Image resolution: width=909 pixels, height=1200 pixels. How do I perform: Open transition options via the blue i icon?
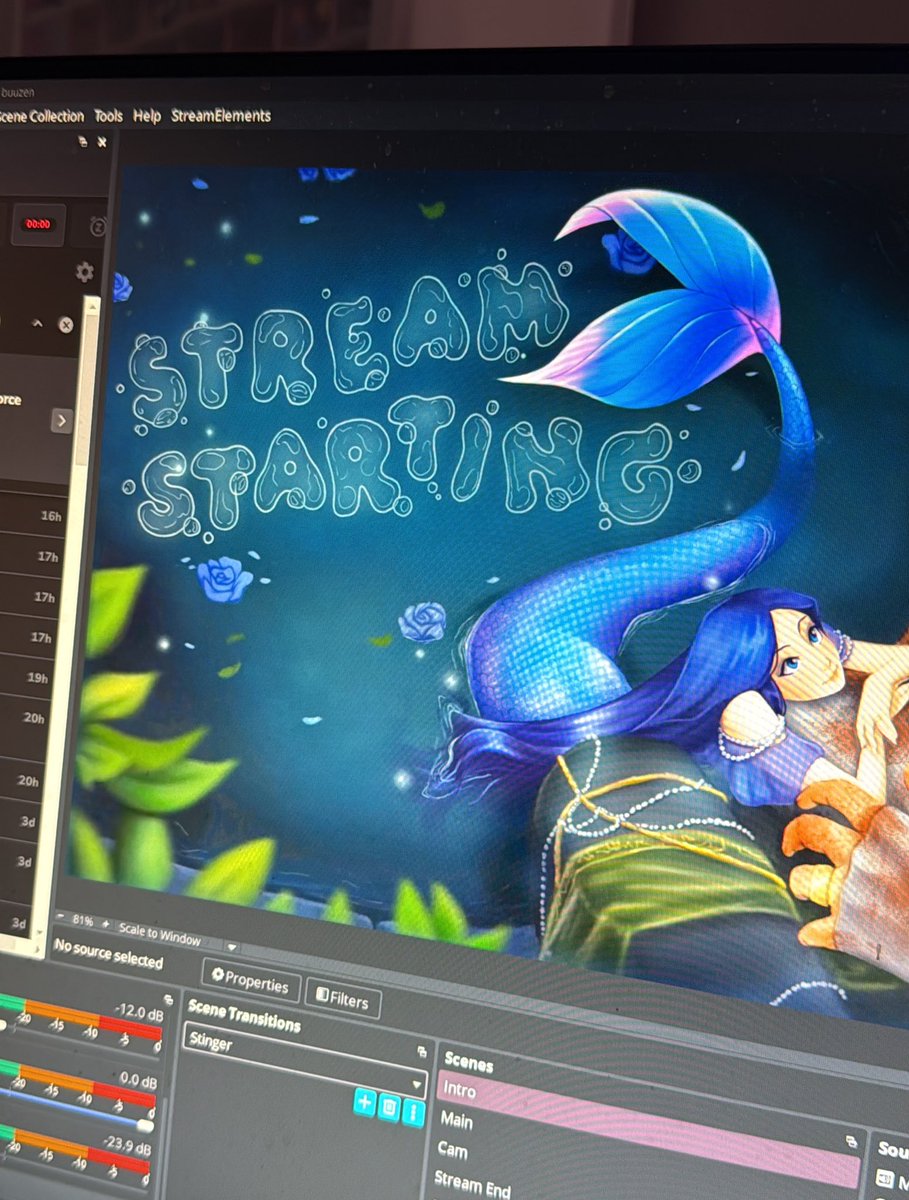tap(413, 1112)
